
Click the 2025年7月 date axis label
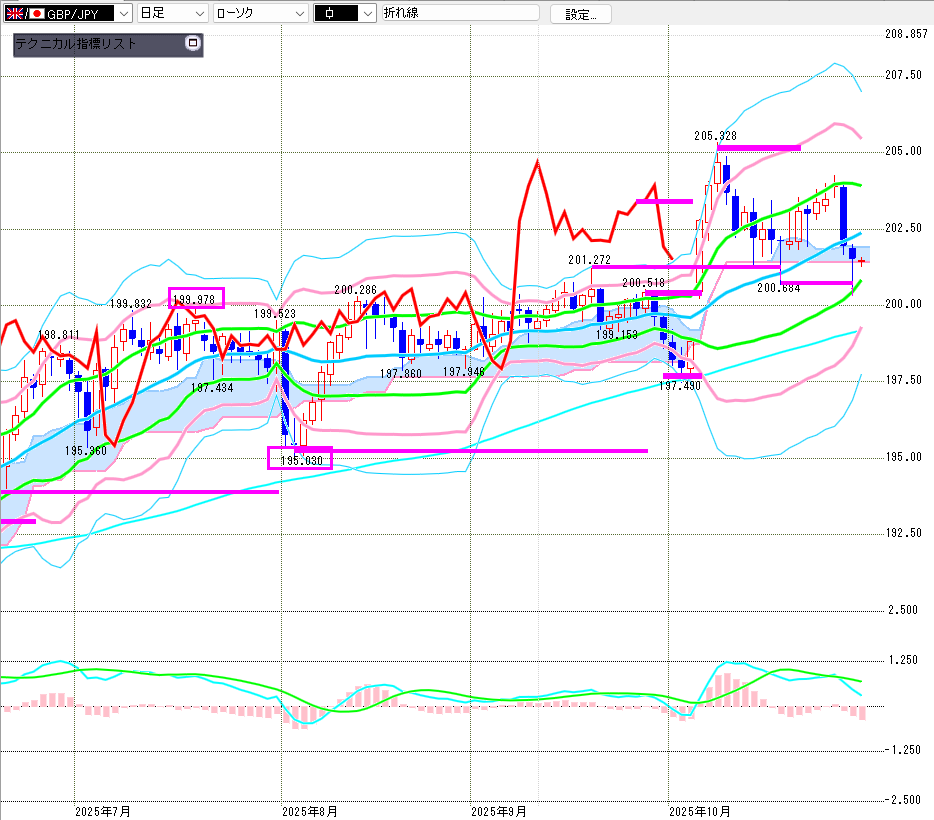click(x=103, y=811)
